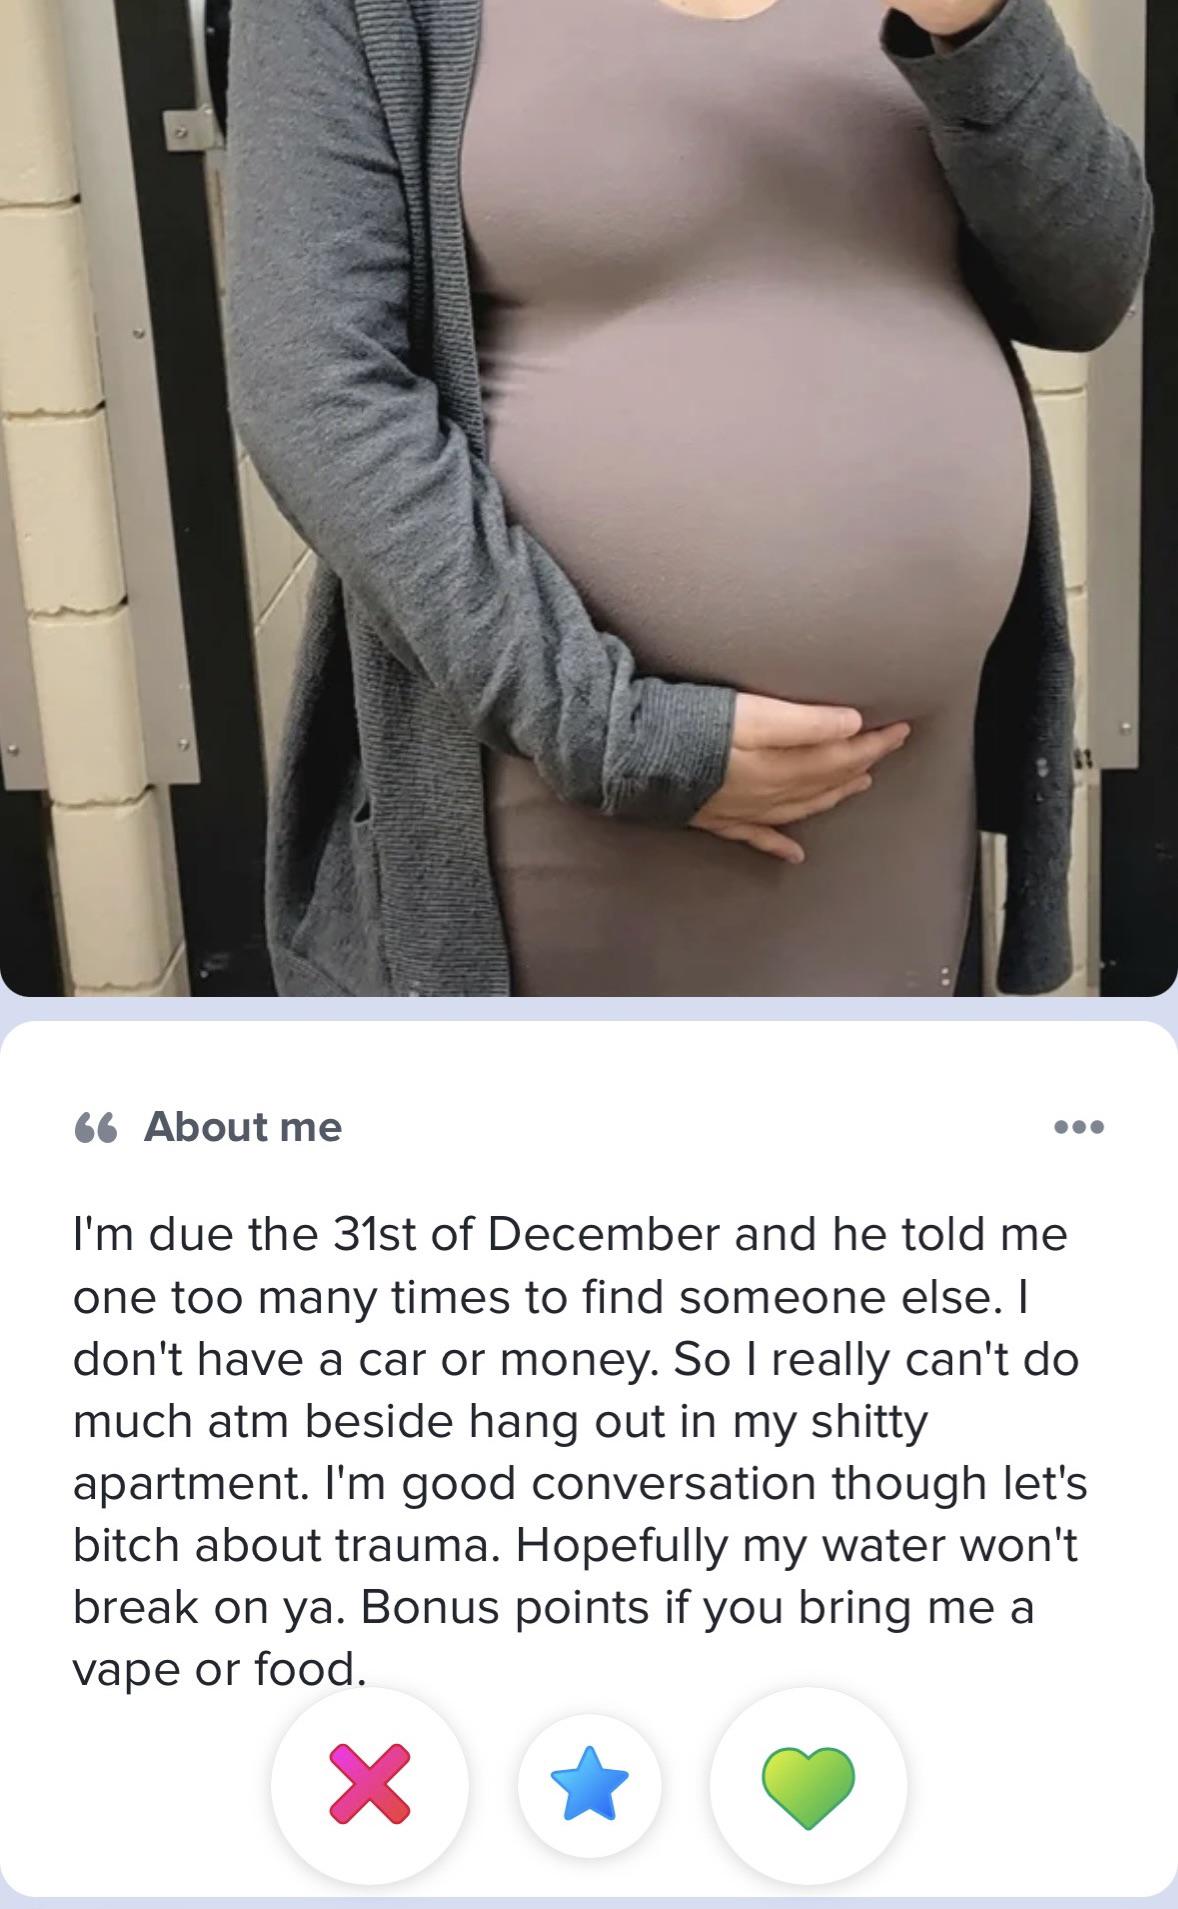Send a crush with the star button

pyautogui.click(x=589, y=1784)
